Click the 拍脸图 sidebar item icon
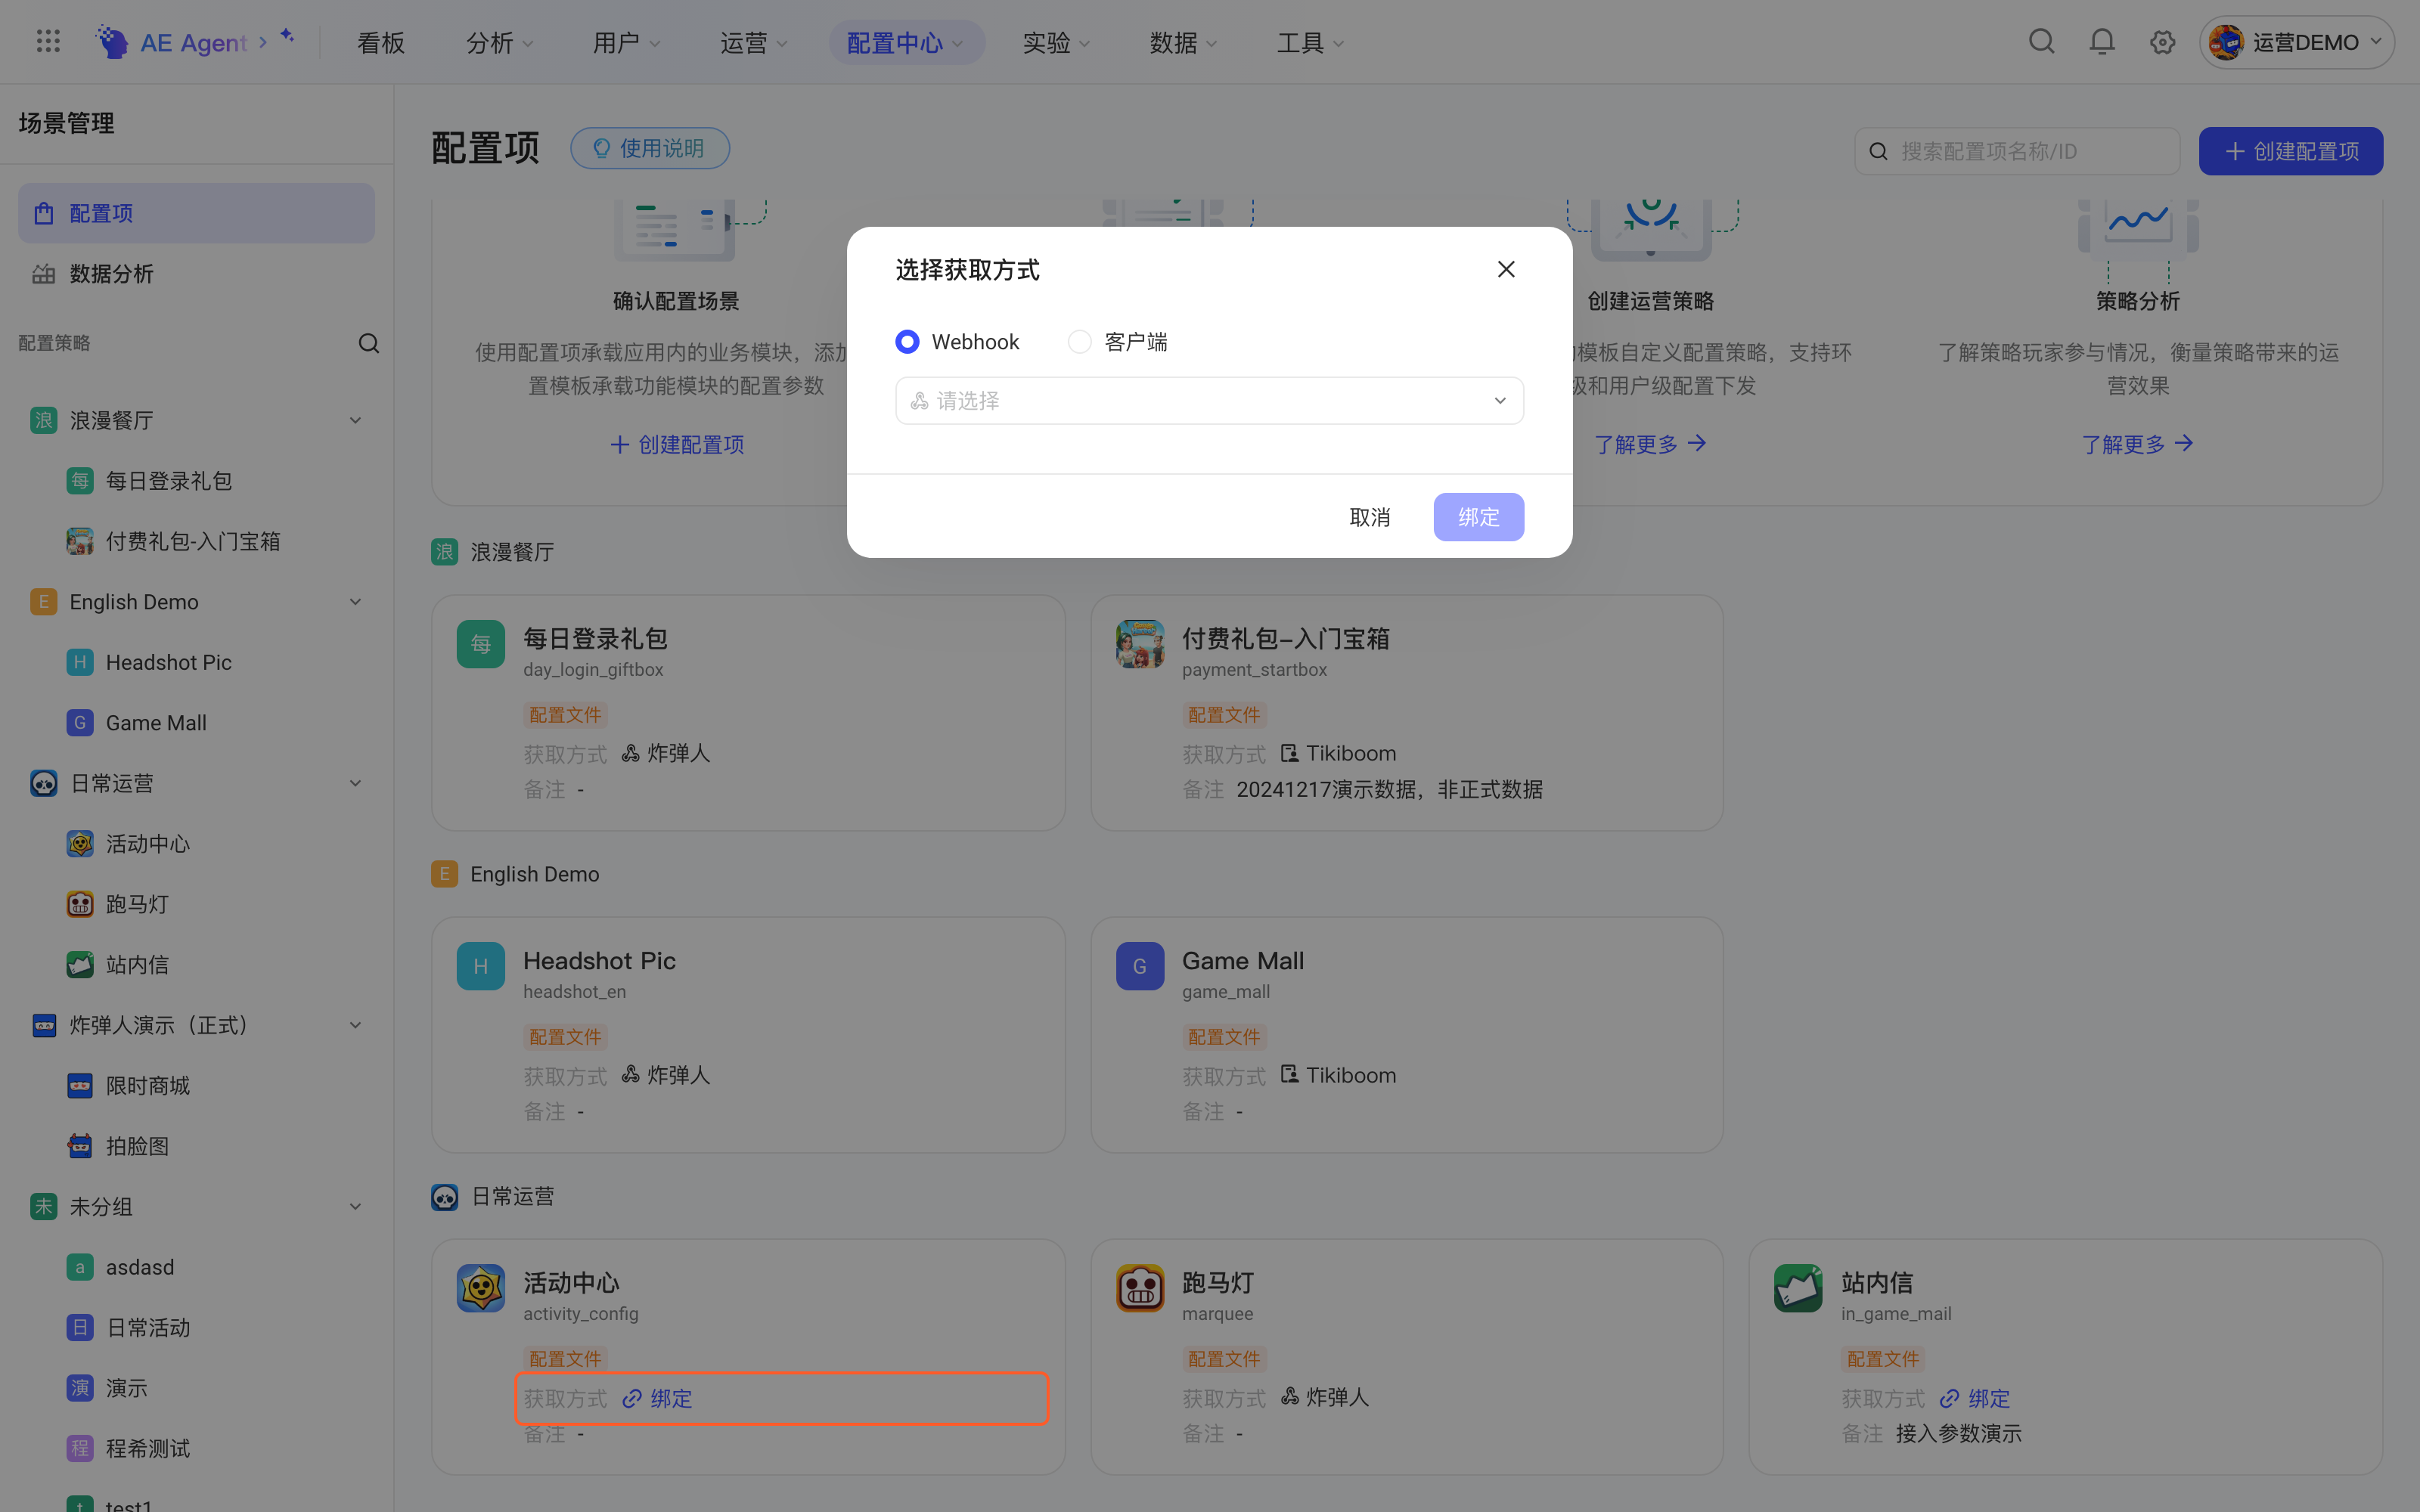The height and width of the screenshot is (1512, 2420). (80, 1146)
